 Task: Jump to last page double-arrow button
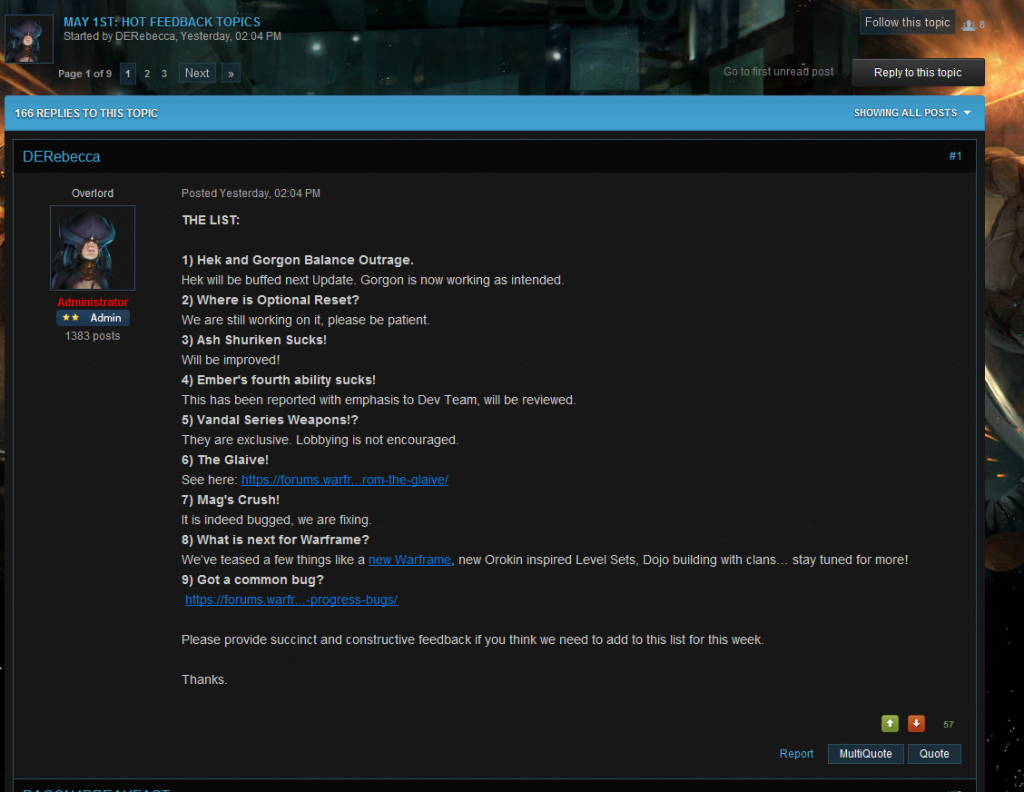pos(230,73)
